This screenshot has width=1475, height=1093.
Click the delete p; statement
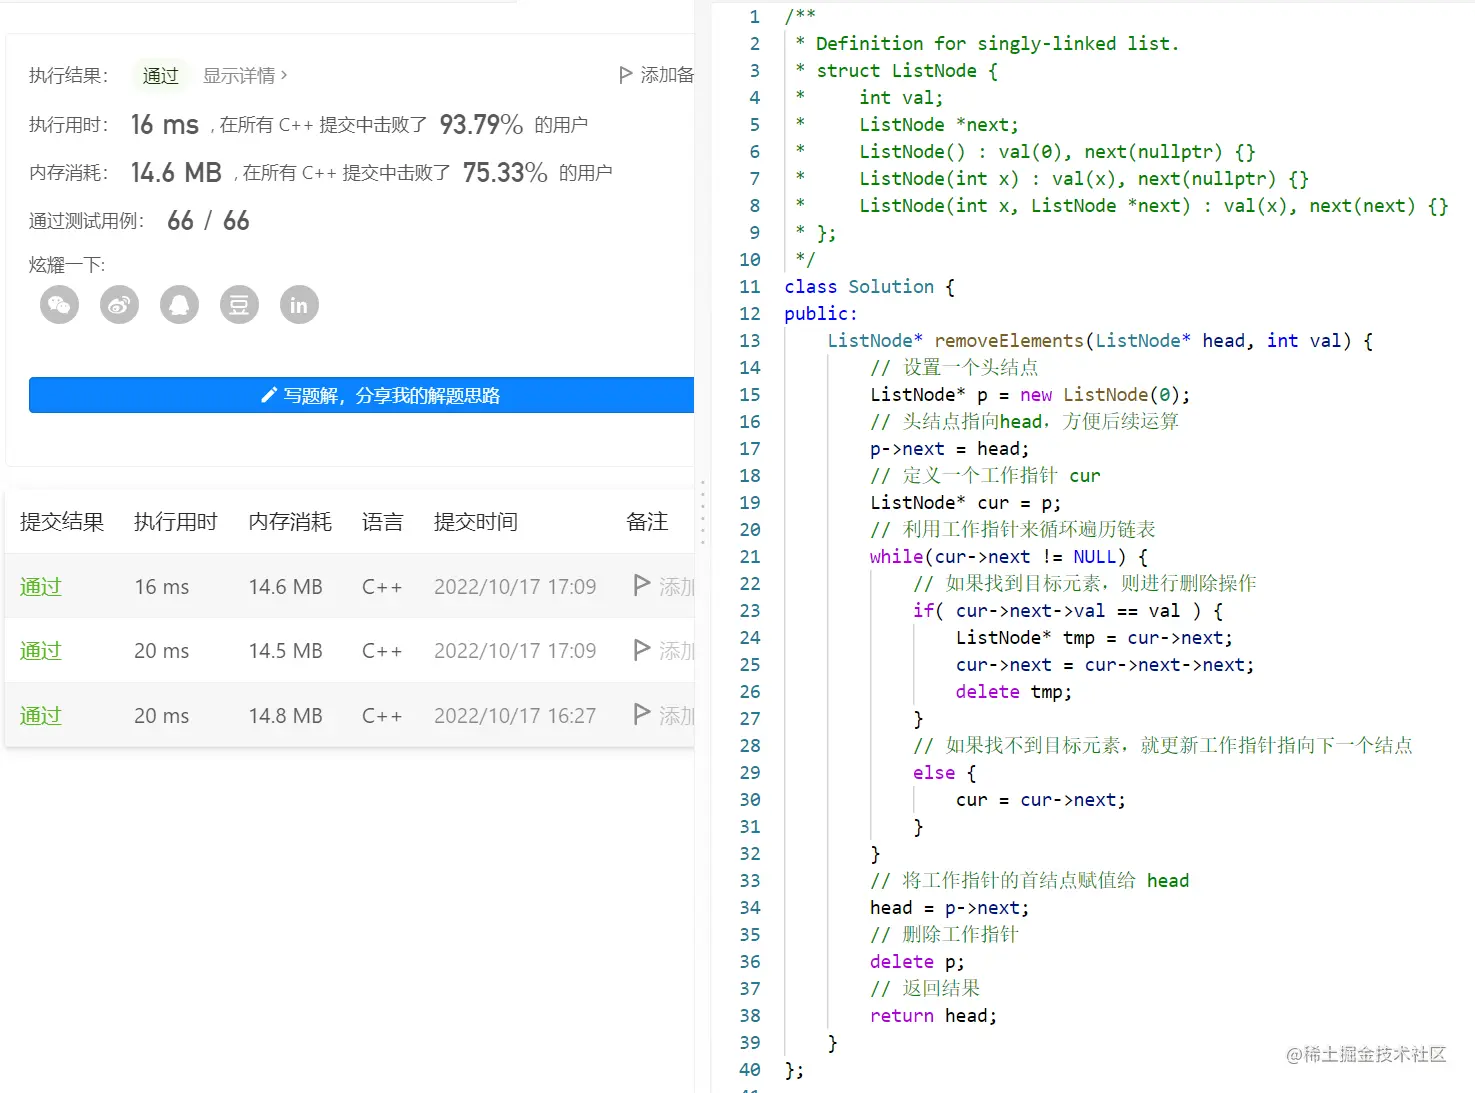coord(917,962)
